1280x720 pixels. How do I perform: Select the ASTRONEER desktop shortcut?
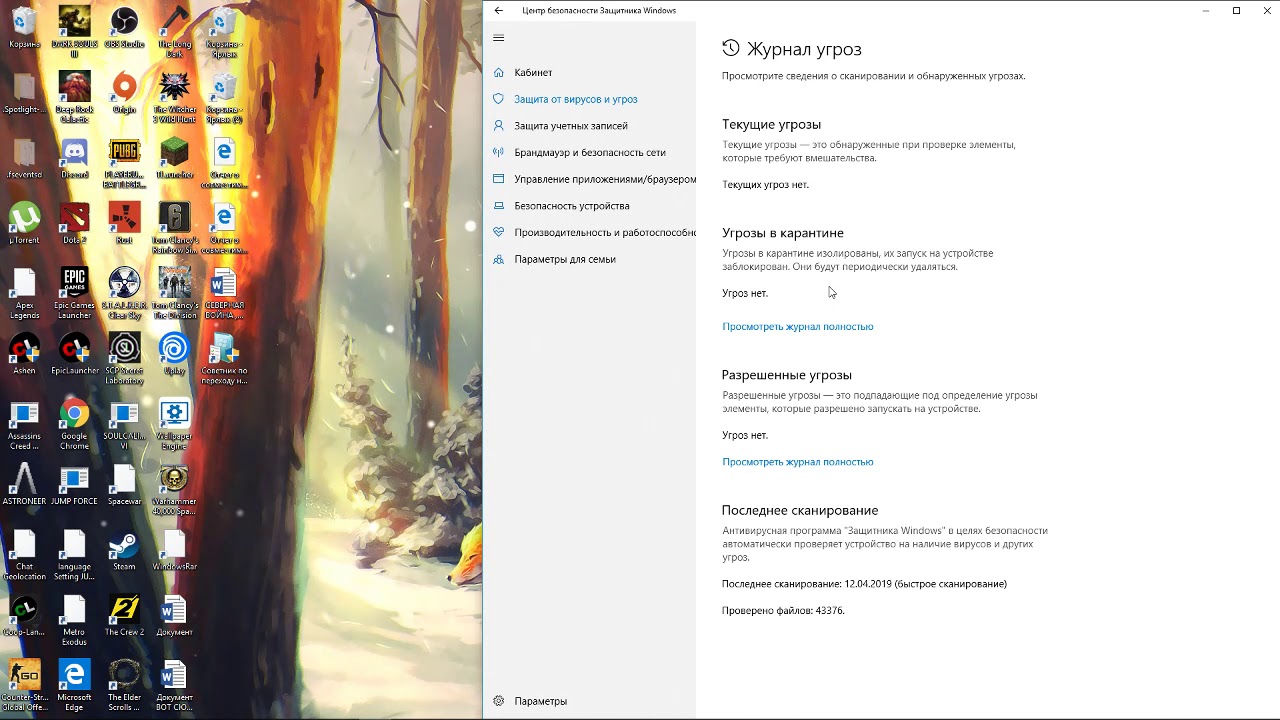[24, 485]
